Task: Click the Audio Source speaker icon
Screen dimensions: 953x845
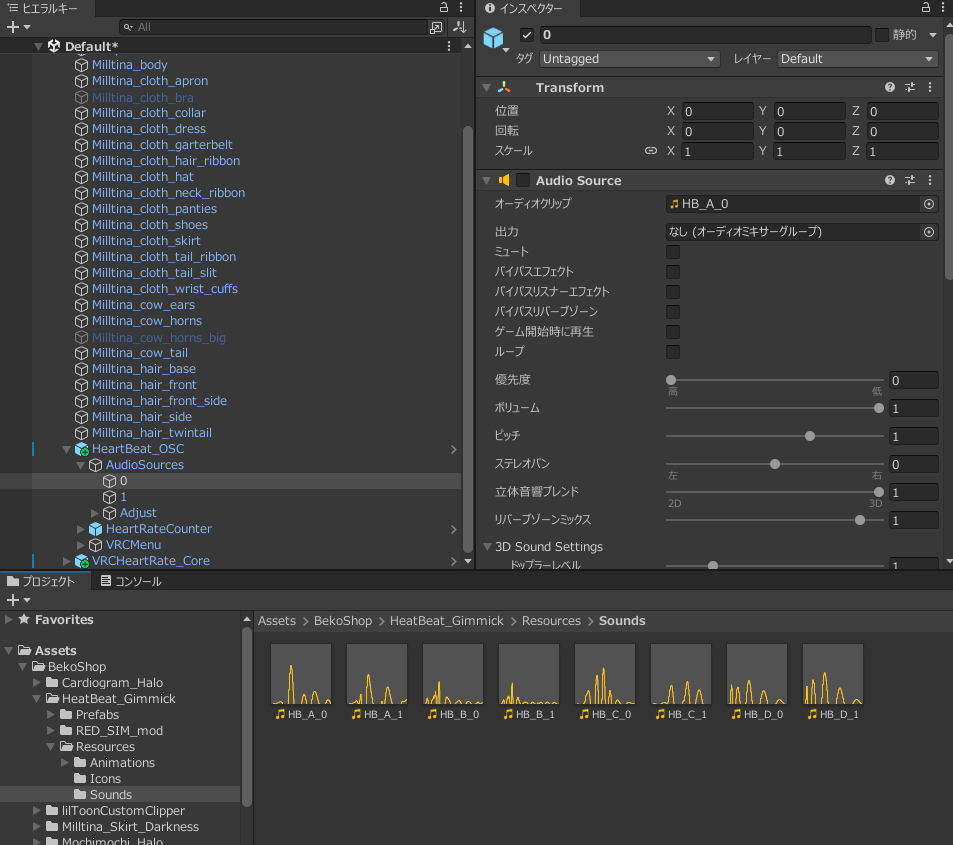Action: [504, 181]
